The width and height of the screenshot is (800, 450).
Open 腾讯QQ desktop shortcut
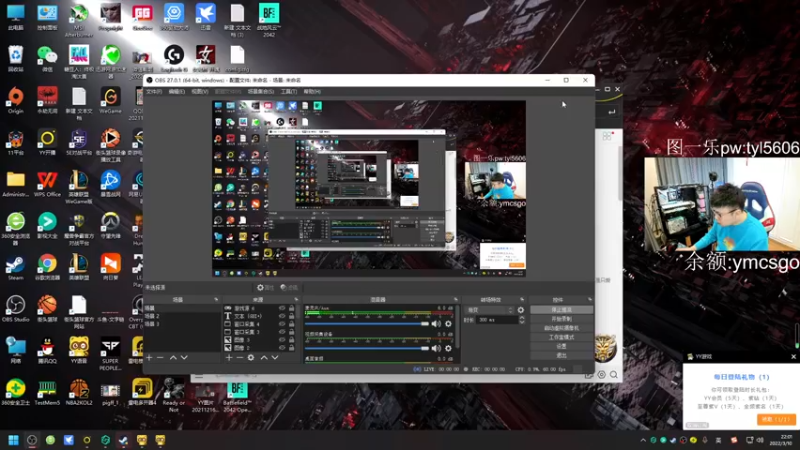point(47,351)
